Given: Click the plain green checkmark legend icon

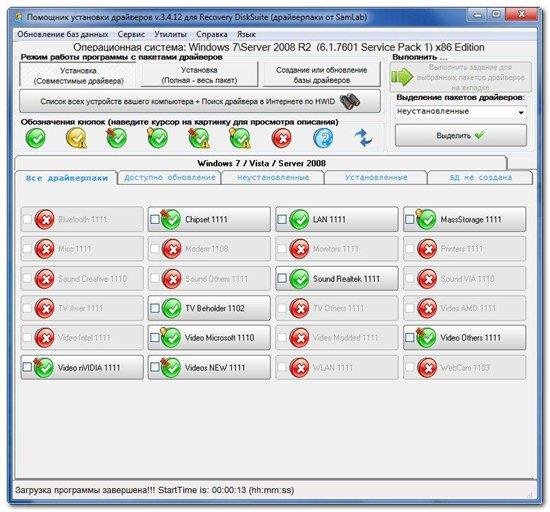Looking at the screenshot, I should pos(35,138).
